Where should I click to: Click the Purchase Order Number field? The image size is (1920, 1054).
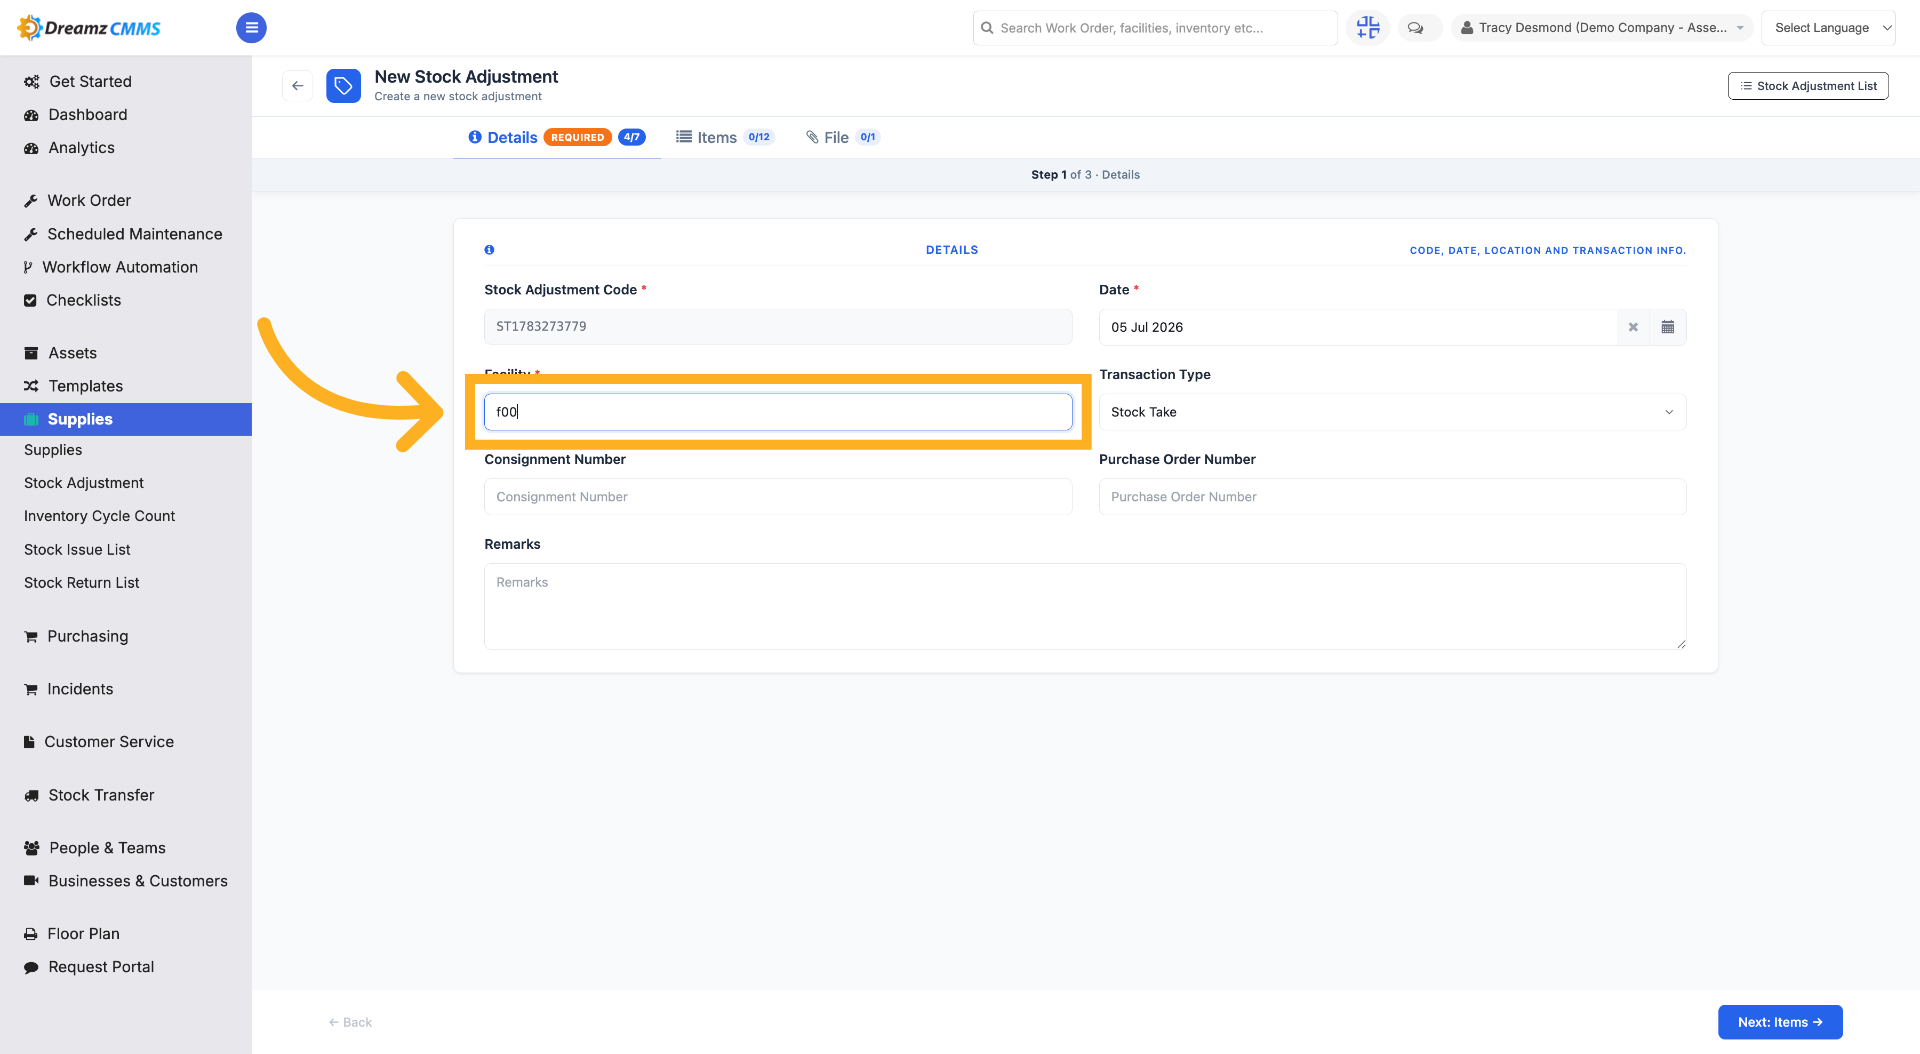(1392, 497)
